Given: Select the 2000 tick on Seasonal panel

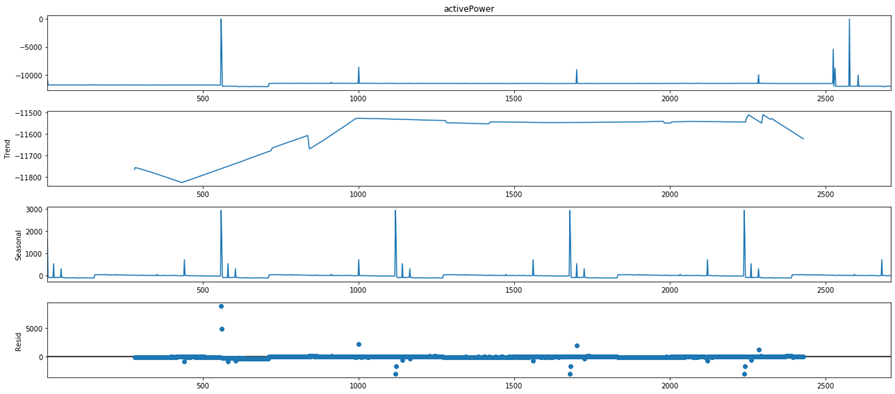Looking at the screenshot, I should tap(34, 231).
